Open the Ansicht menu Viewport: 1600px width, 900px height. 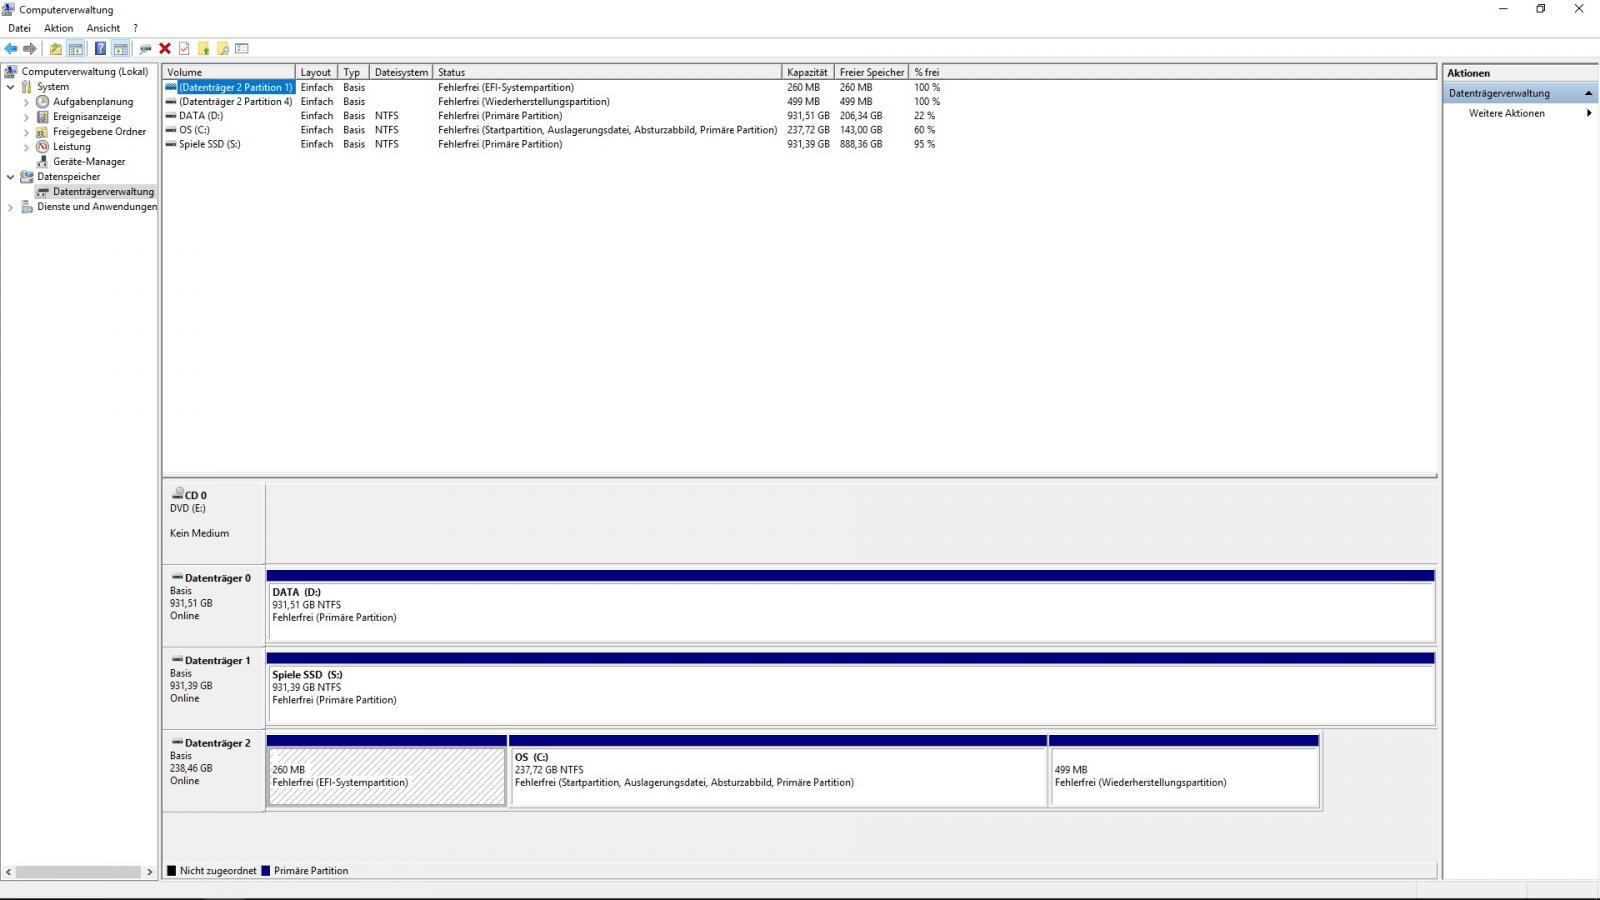click(x=103, y=28)
